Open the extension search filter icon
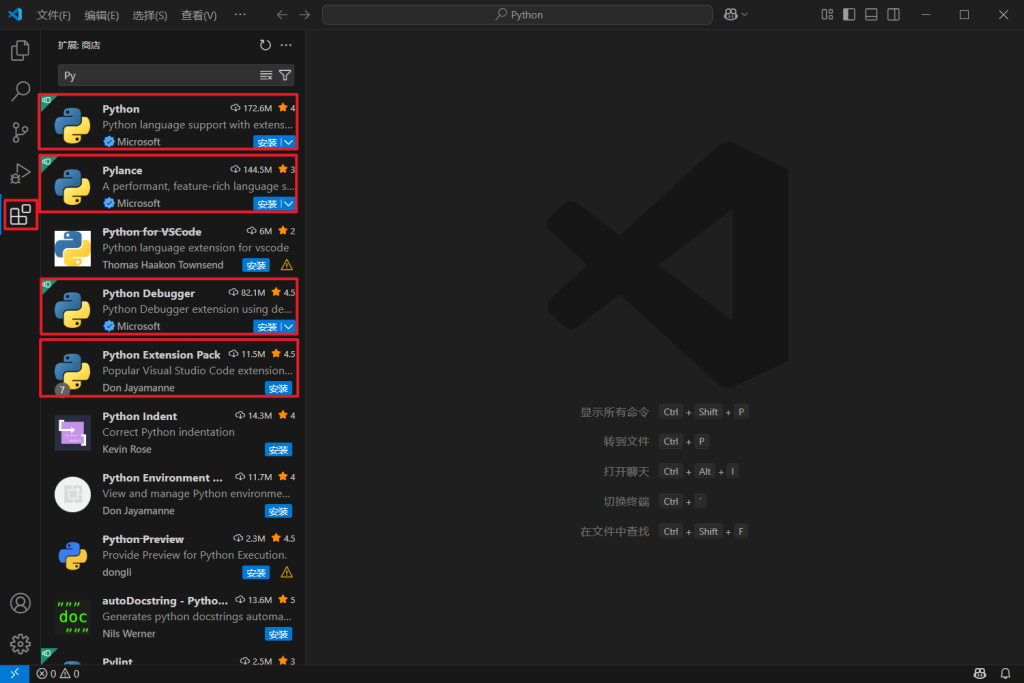Screen dimensions: 1024x683 pyautogui.click(x=285, y=76)
